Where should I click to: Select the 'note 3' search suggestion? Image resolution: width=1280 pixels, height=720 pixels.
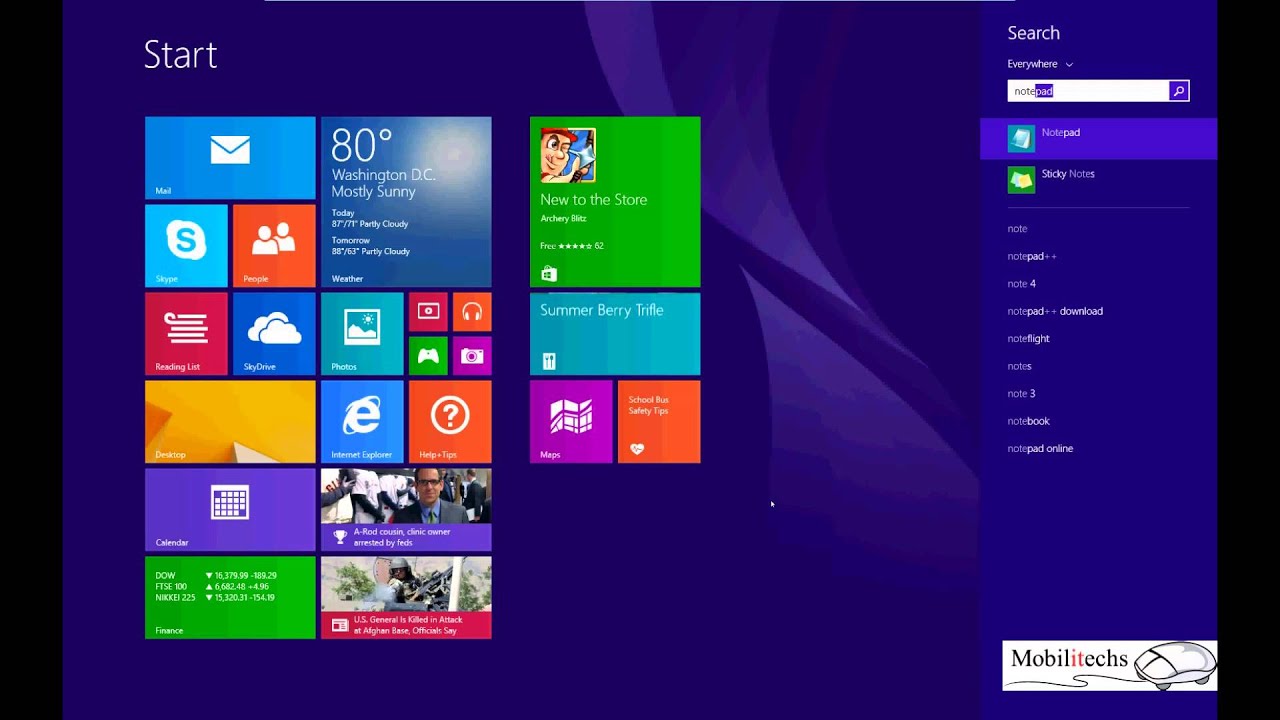click(x=1021, y=394)
